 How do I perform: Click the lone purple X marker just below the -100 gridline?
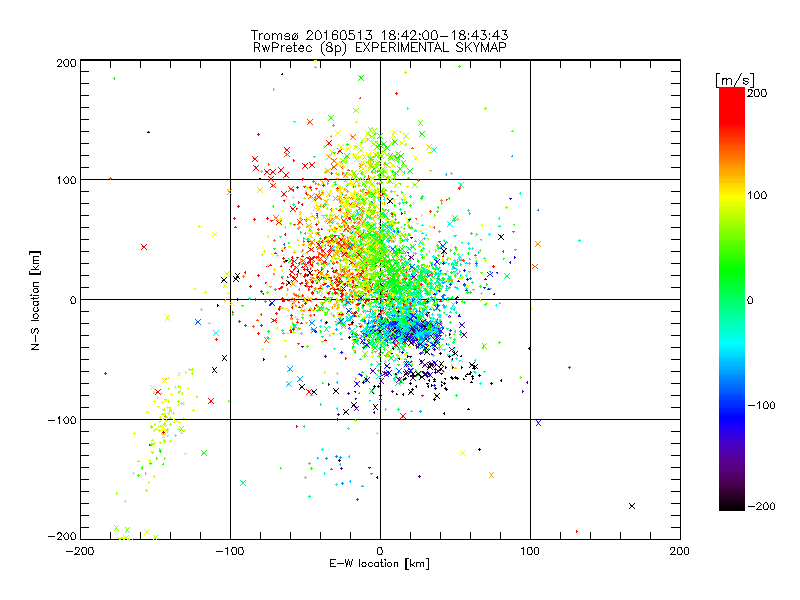click(538, 423)
